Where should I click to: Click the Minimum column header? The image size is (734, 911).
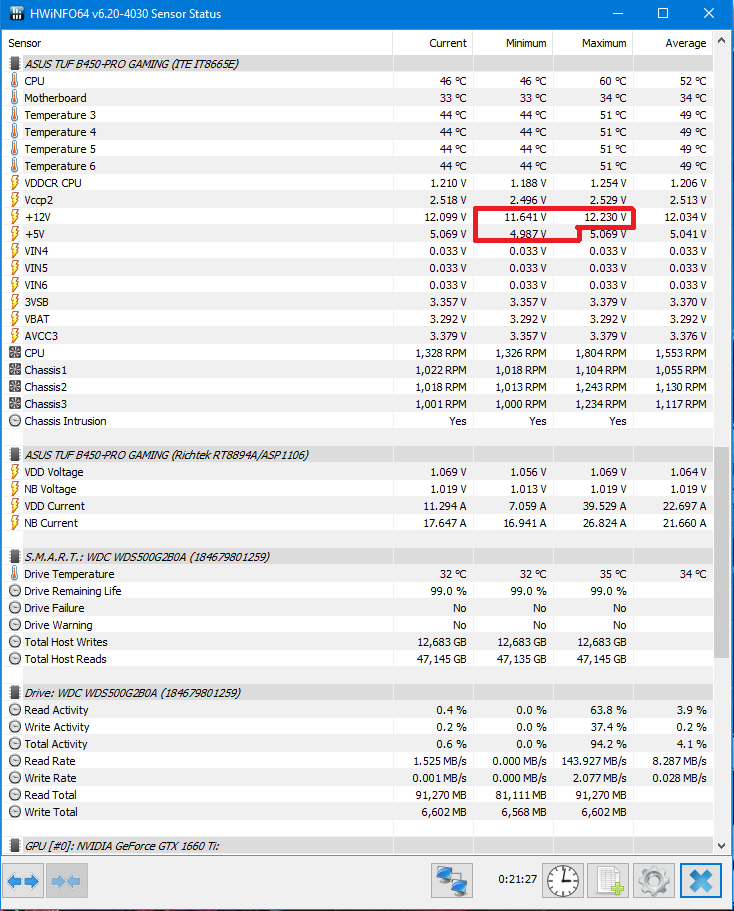[x=526, y=43]
